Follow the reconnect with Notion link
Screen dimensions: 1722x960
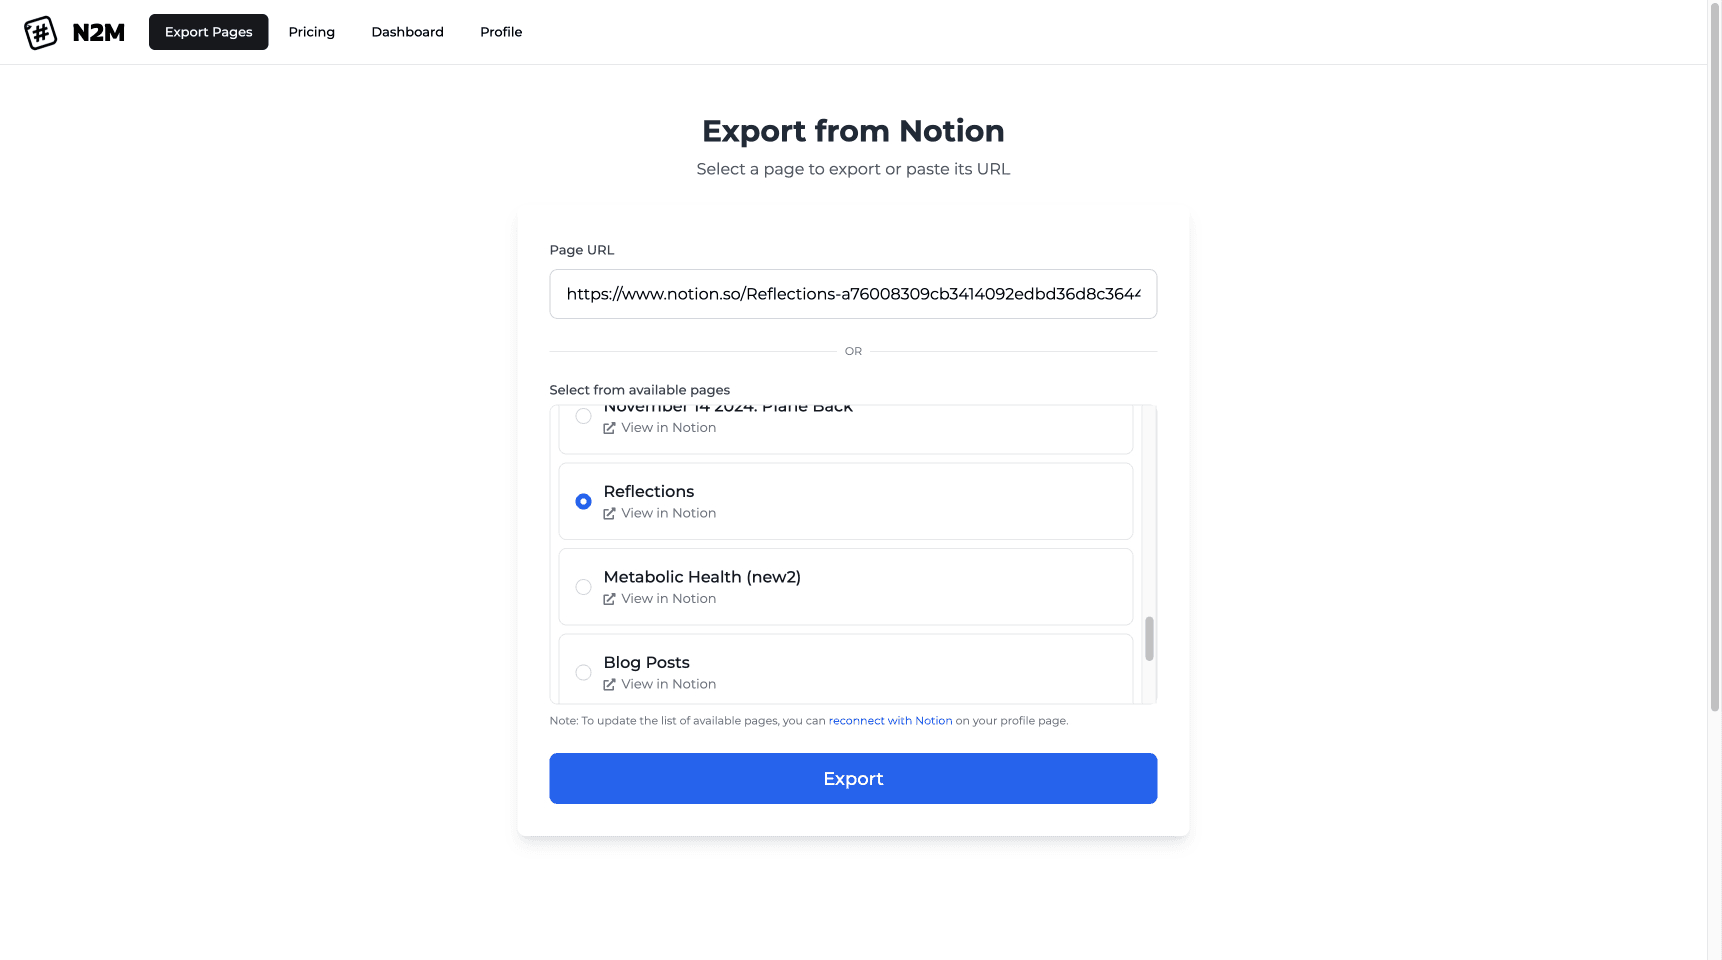click(x=890, y=721)
